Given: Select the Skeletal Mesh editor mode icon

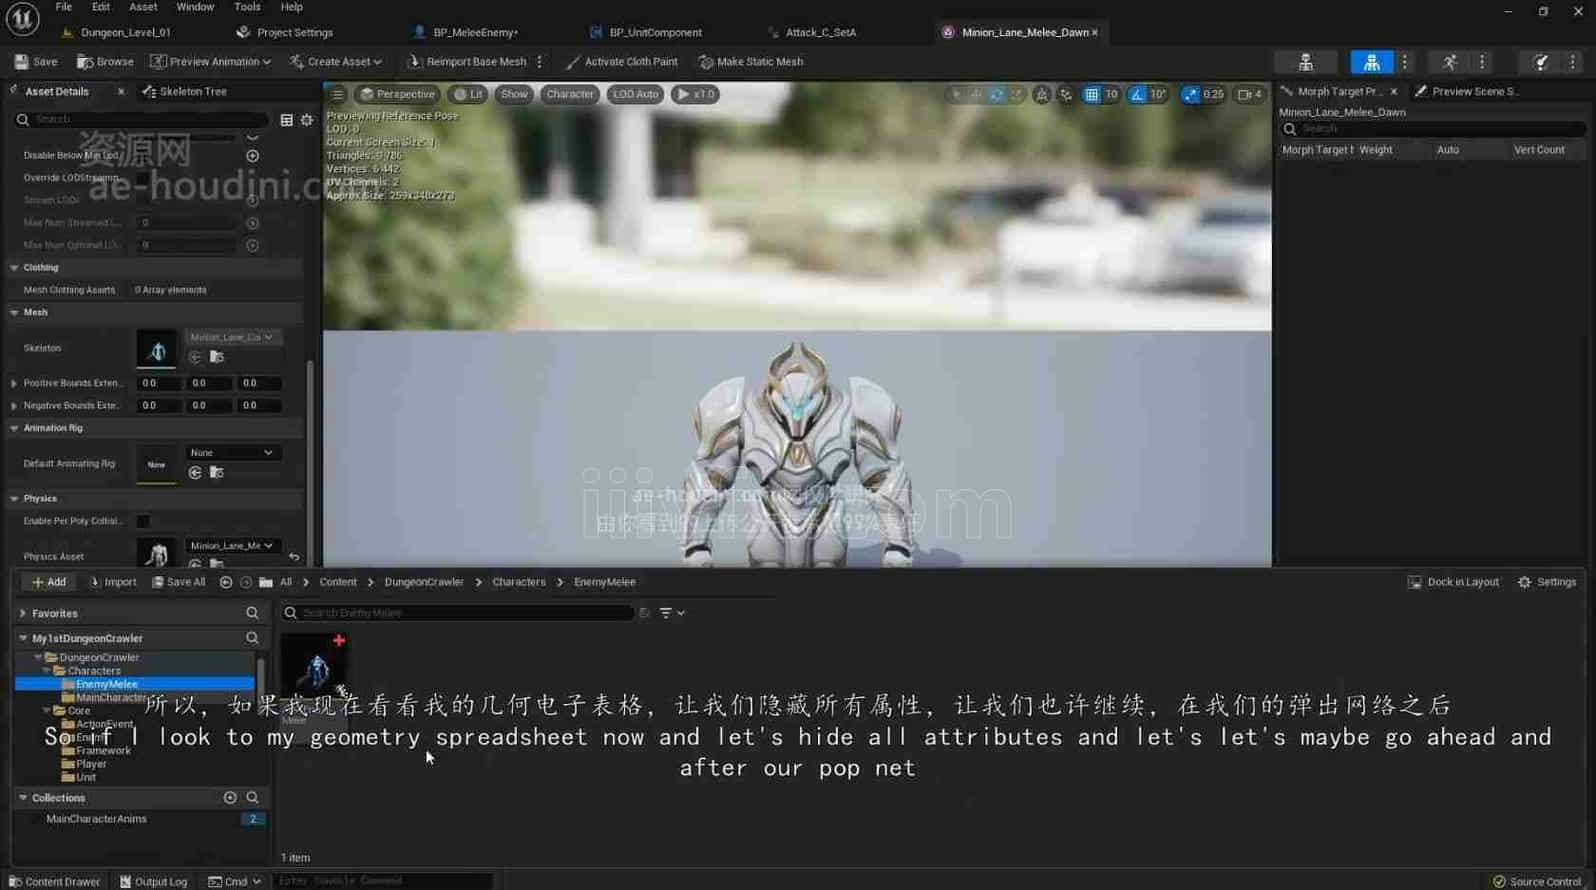Looking at the screenshot, I should [1371, 62].
